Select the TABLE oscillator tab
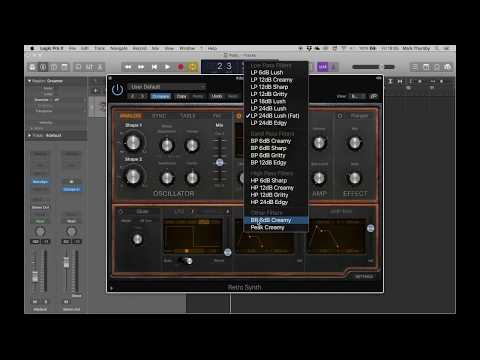The image size is (480, 360). coord(187,116)
